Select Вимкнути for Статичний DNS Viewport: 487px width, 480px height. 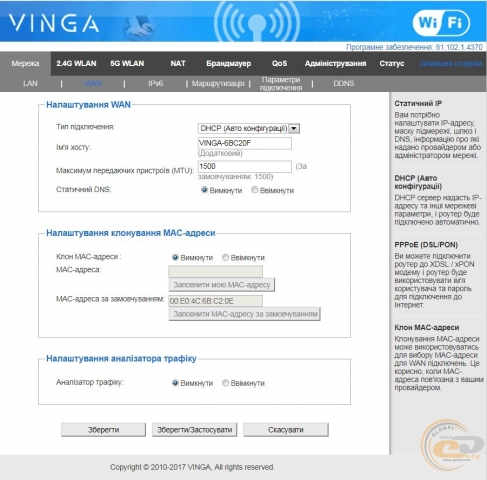coord(204,190)
